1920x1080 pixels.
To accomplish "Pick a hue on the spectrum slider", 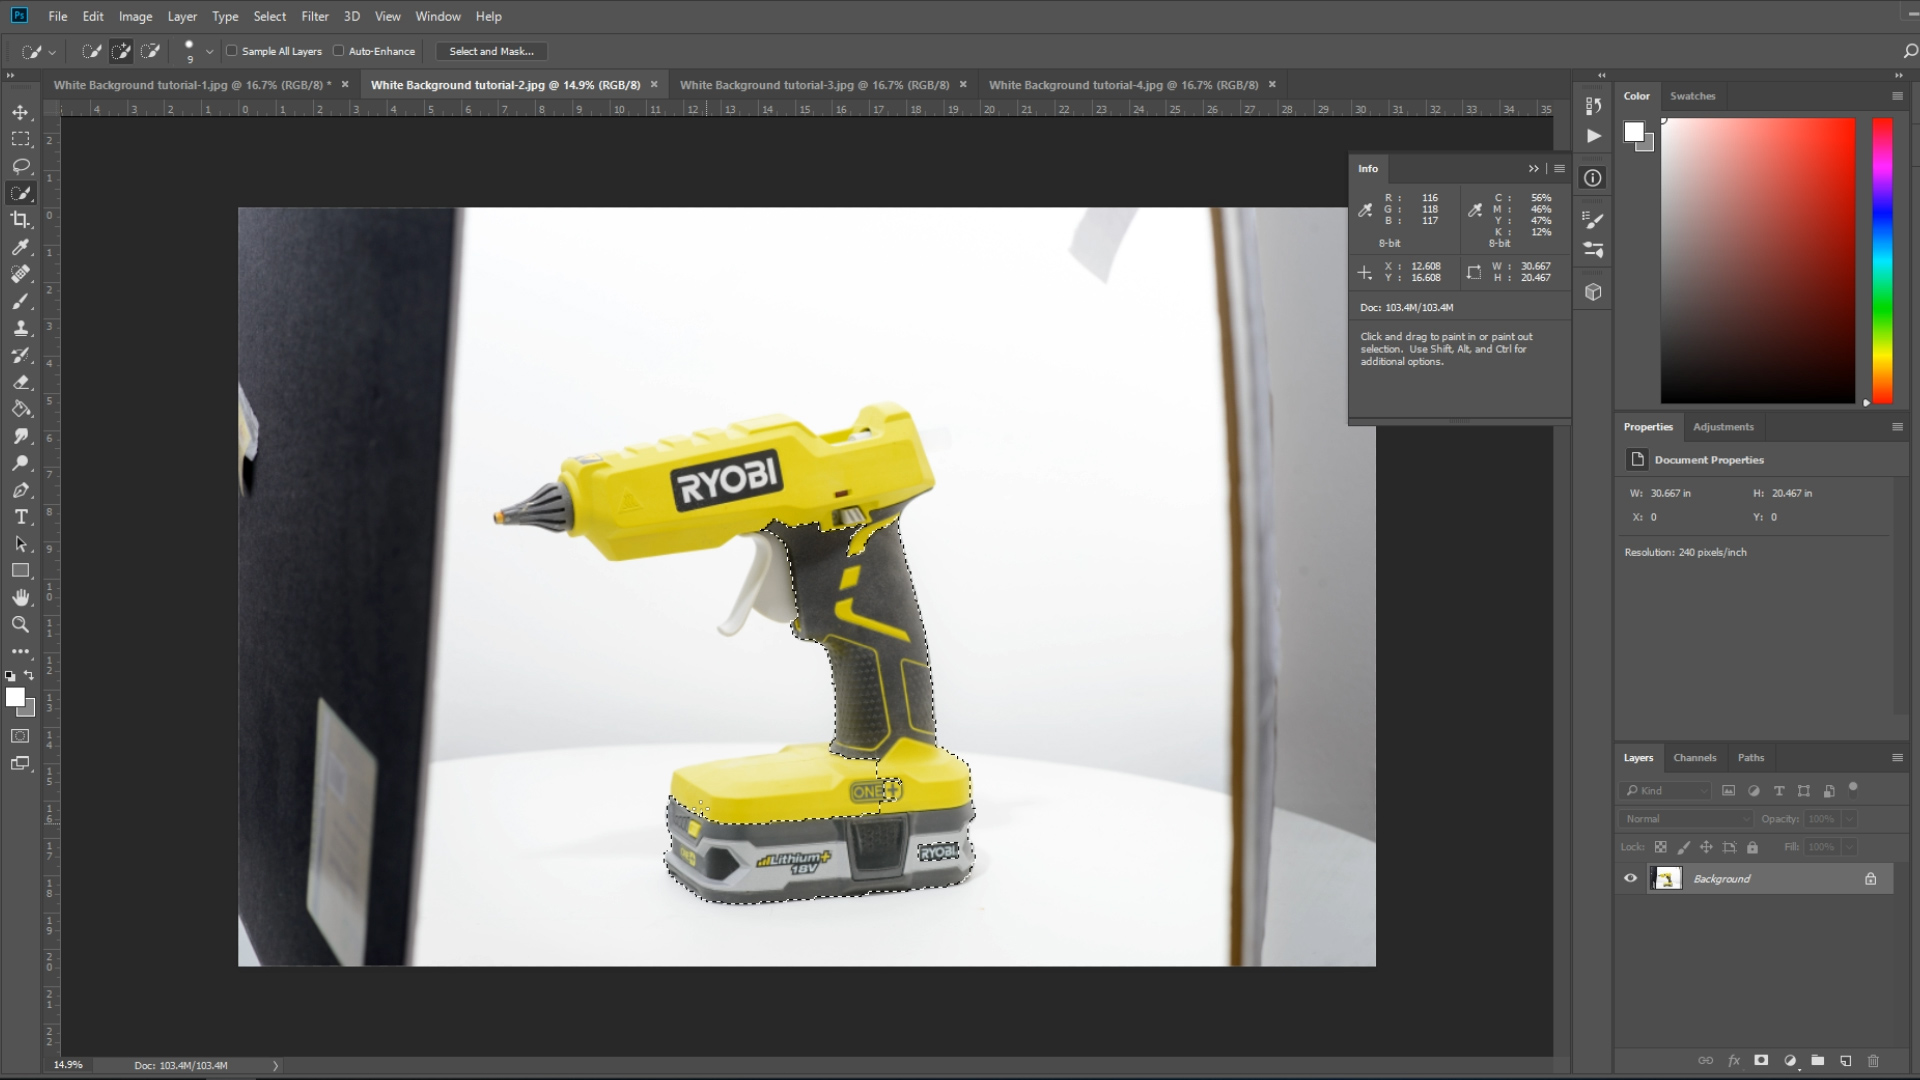I will [x=1882, y=261].
